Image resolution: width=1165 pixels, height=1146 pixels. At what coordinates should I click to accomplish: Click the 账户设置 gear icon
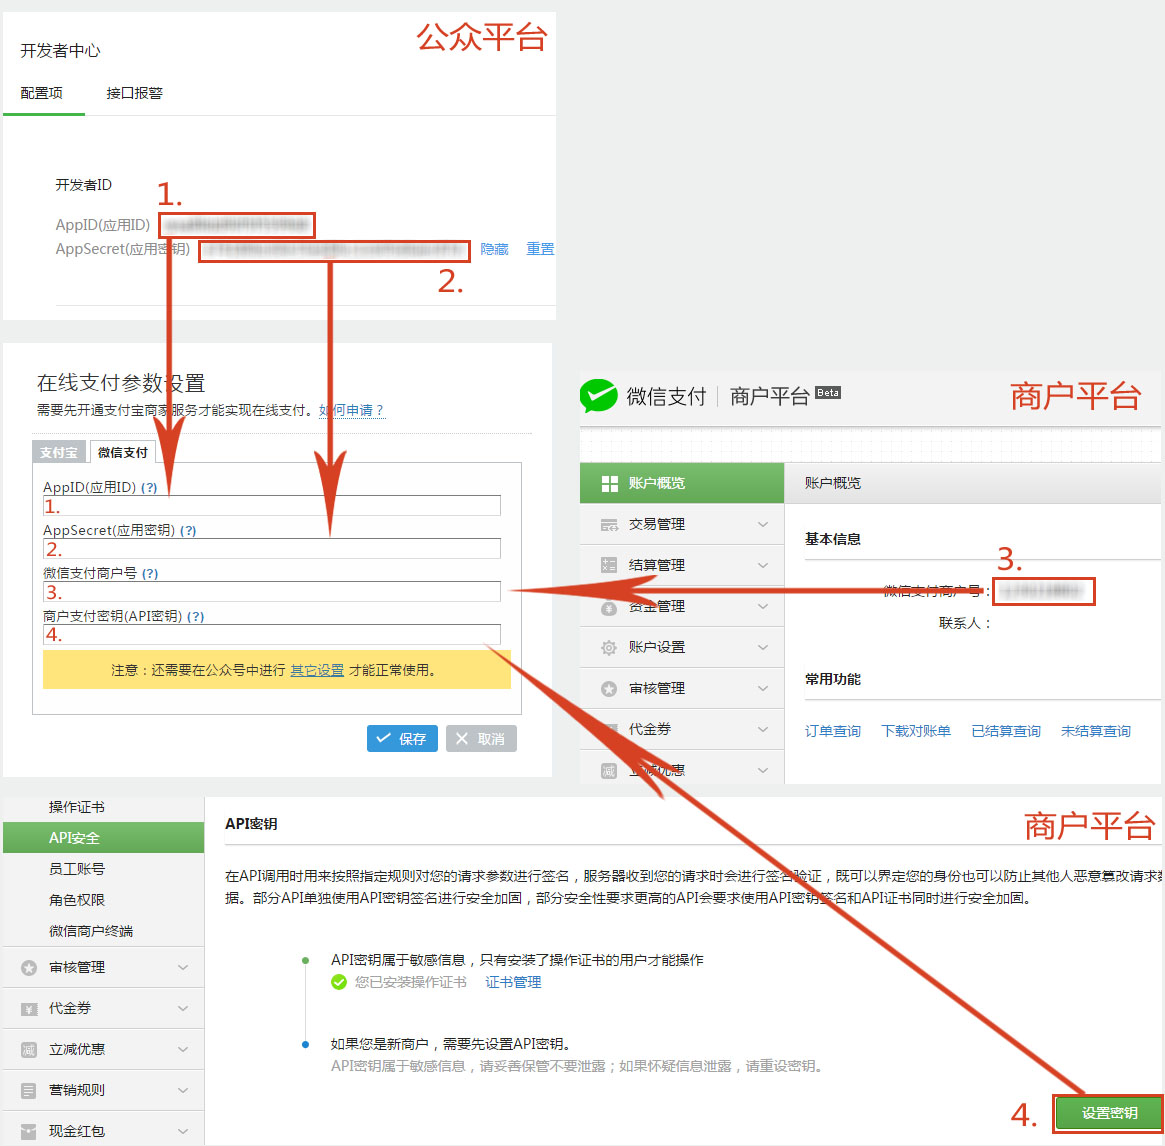[609, 647]
